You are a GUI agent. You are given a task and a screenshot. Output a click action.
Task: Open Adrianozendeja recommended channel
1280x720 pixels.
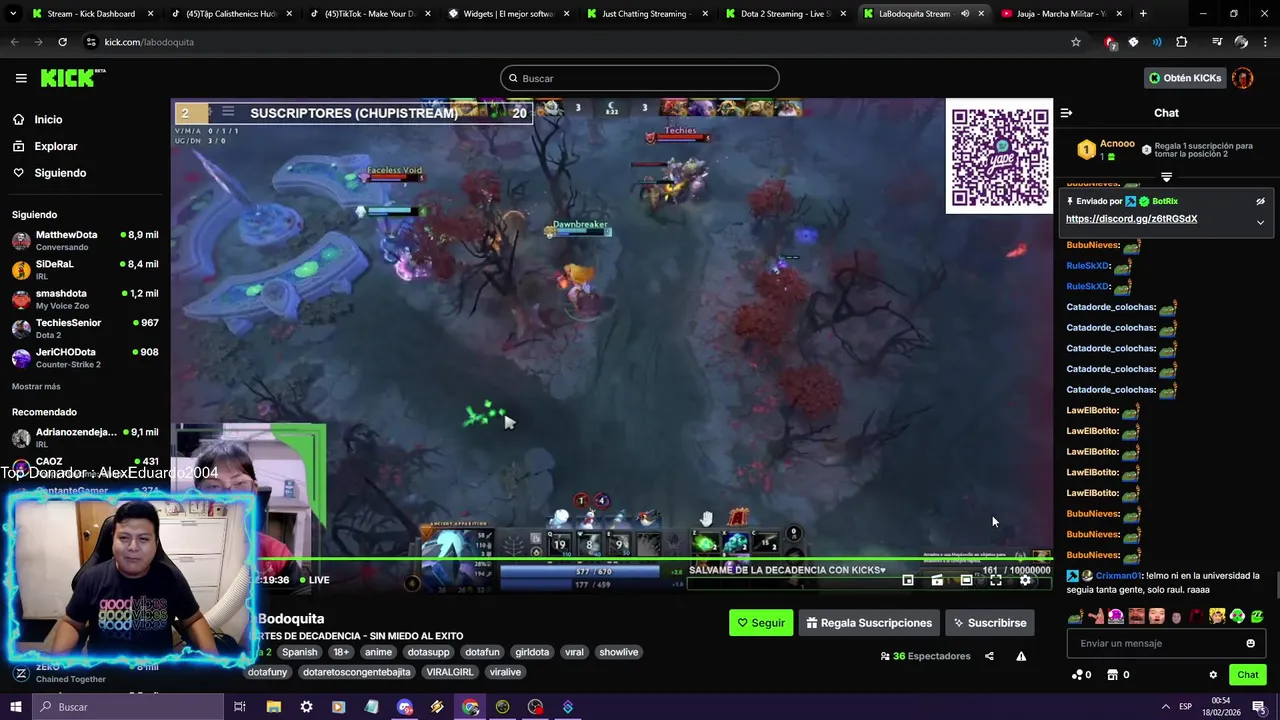click(85, 437)
